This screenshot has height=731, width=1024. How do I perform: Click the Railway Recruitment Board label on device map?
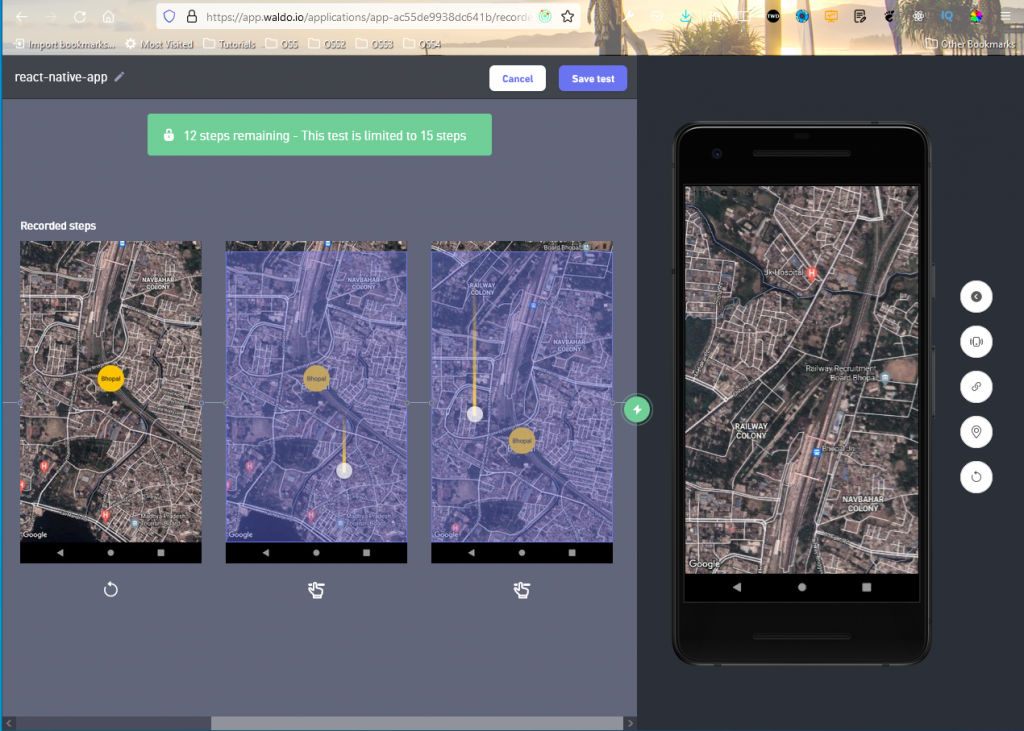(841, 373)
